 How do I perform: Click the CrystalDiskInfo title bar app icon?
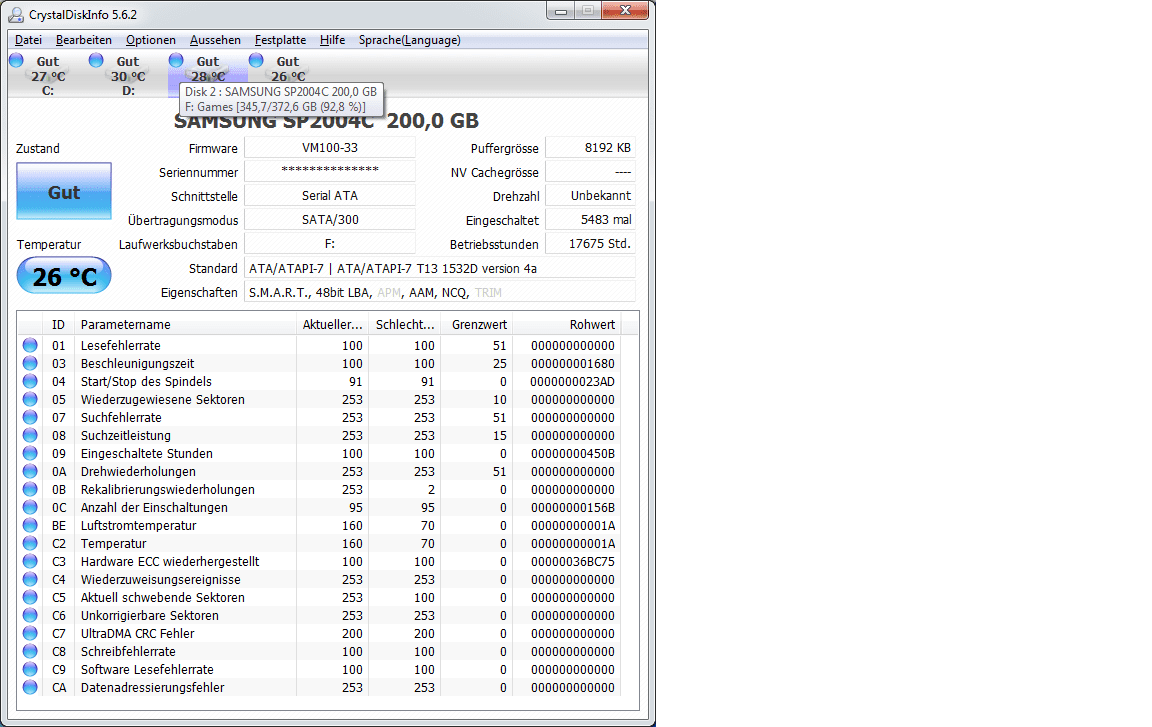pos(15,14)
